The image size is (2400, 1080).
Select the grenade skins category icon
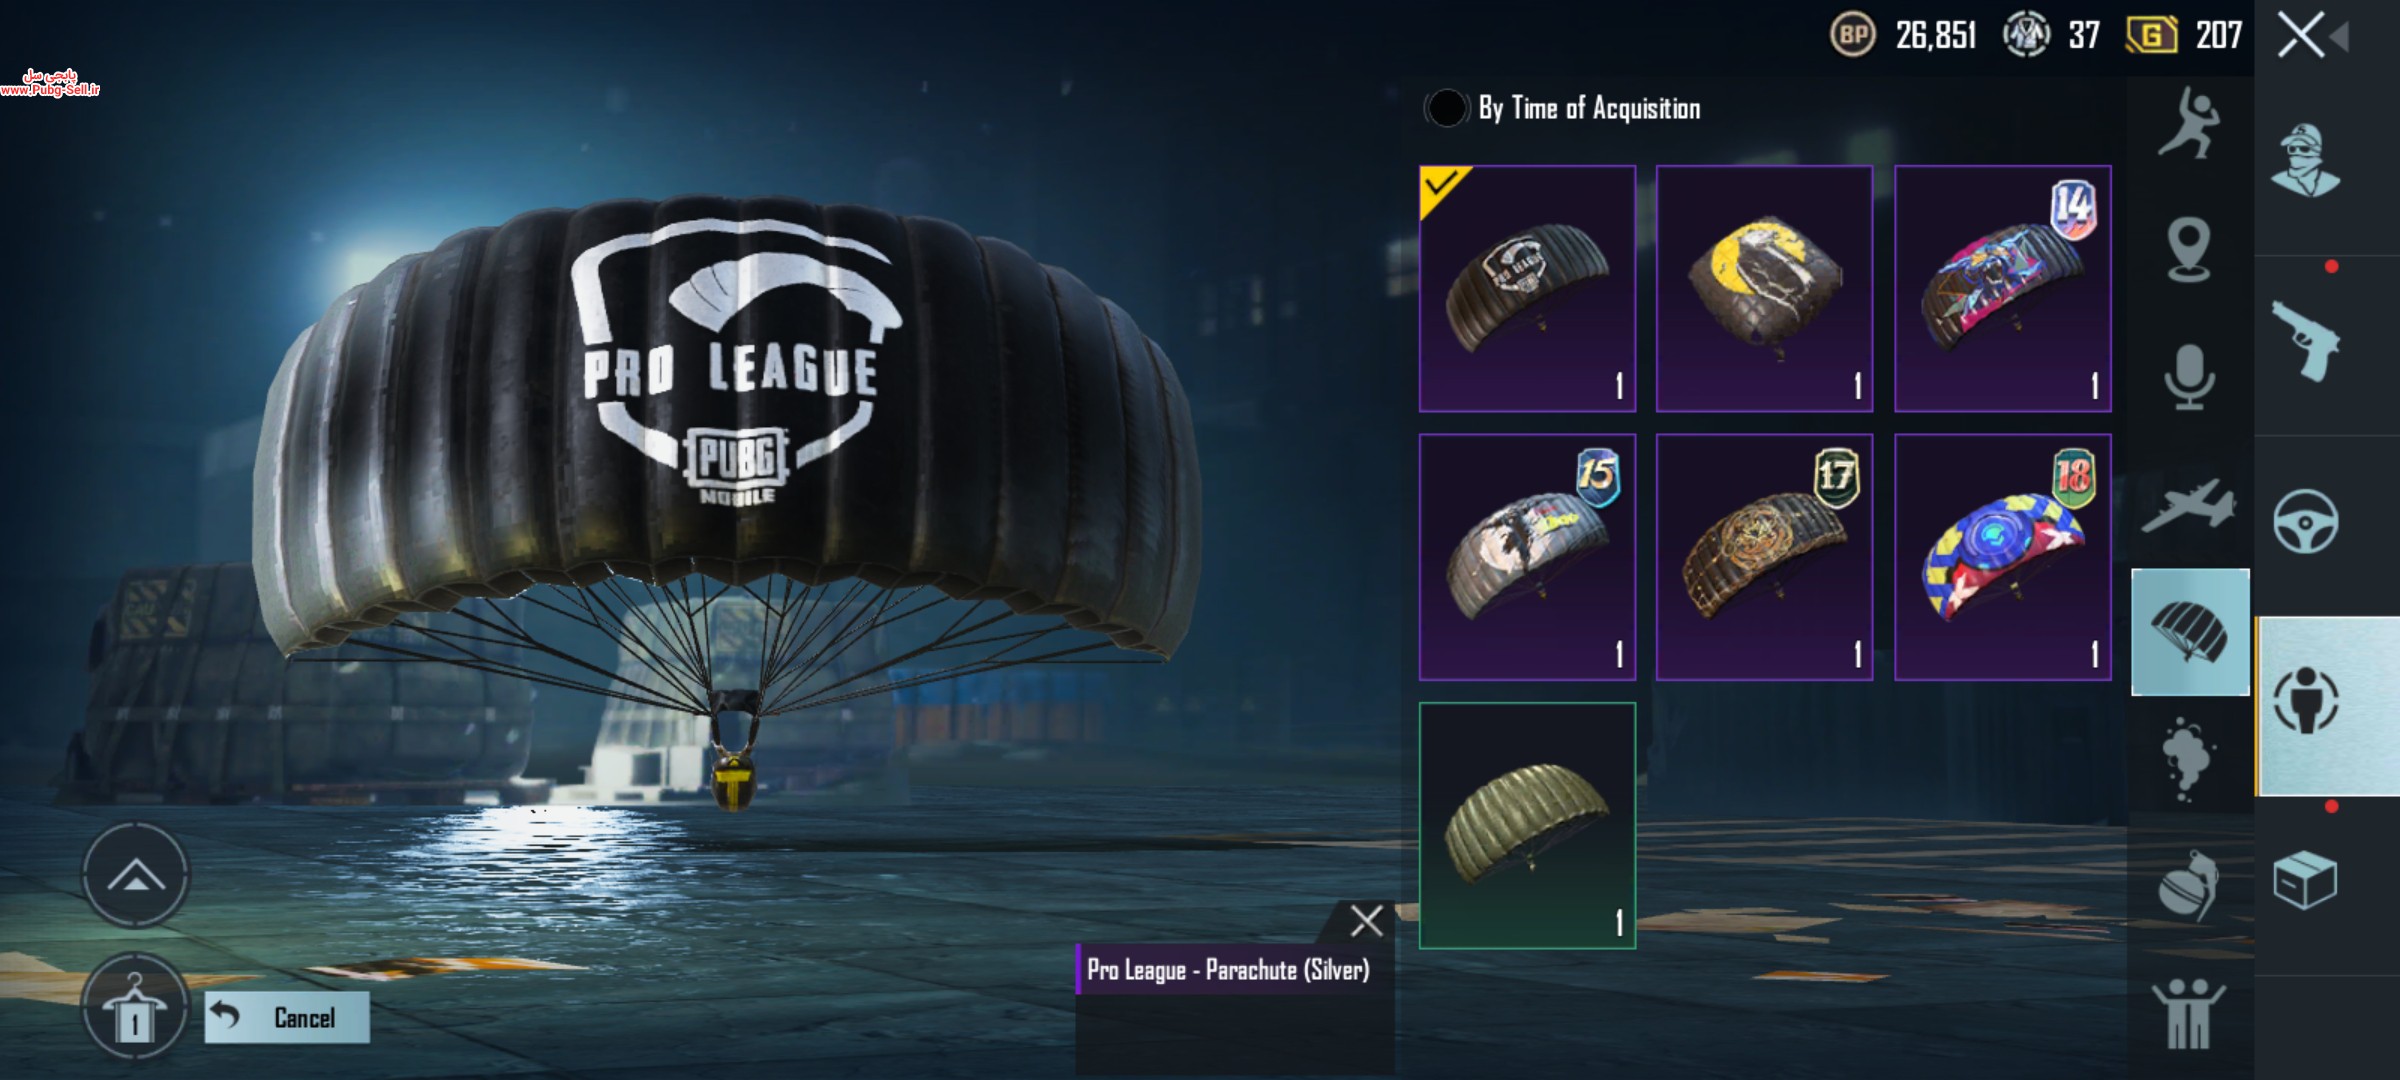[x=2188, y=885]
